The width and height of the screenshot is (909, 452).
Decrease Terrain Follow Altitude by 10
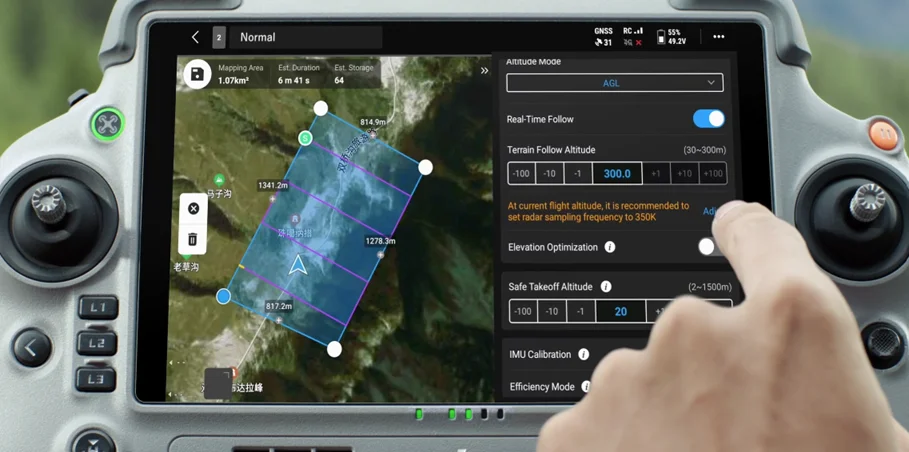click(x=550, y=174)
